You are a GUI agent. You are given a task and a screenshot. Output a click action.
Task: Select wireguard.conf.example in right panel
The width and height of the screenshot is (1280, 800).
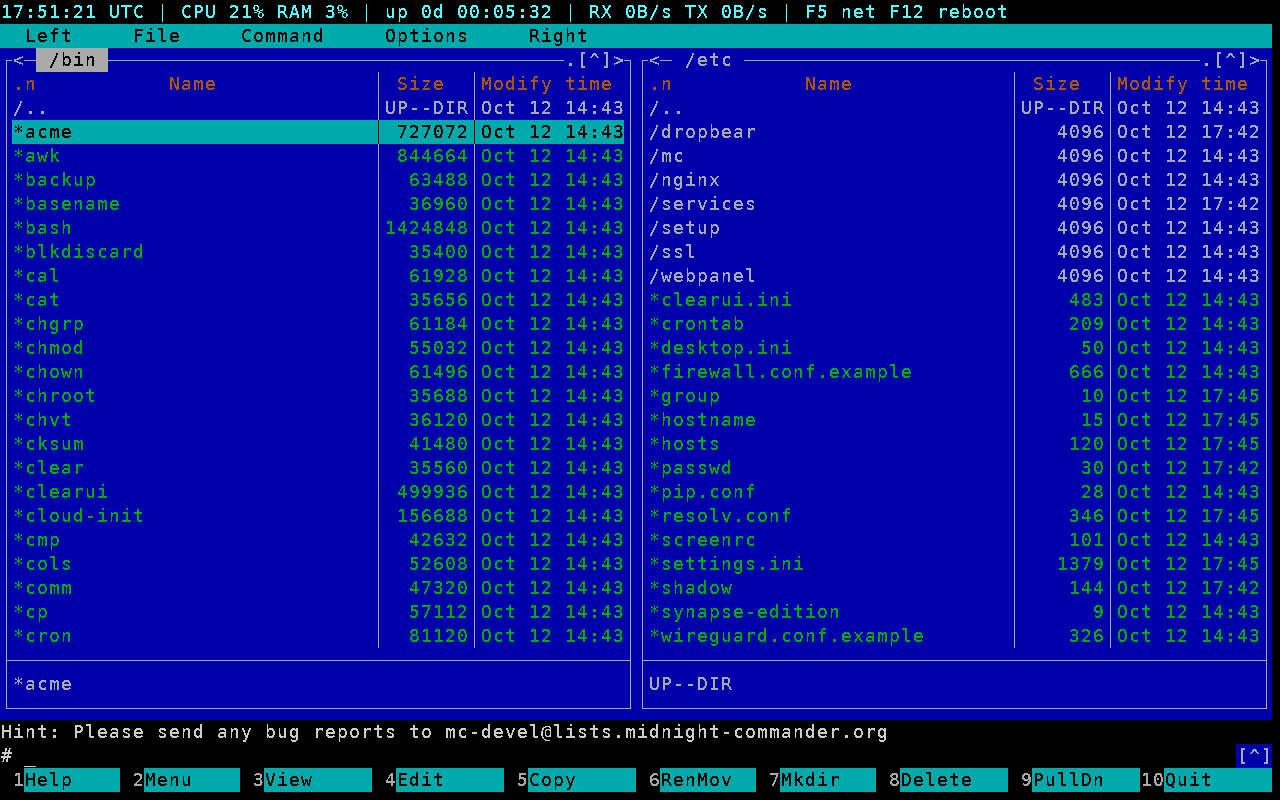tap(954, 636)
